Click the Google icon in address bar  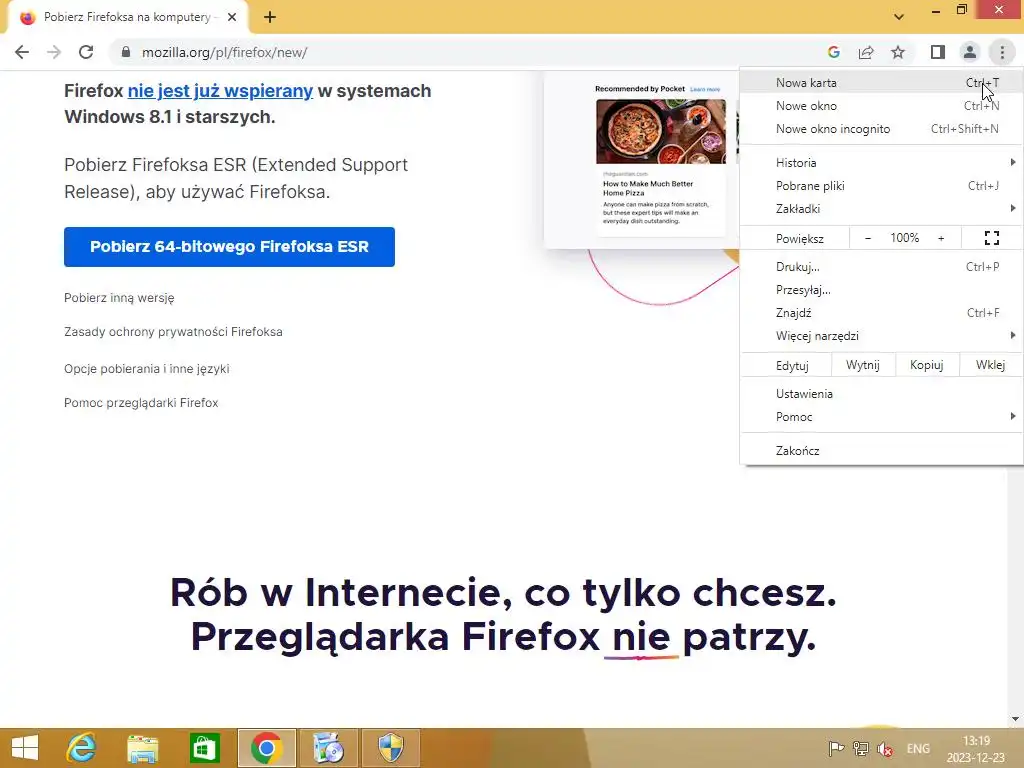833,52
